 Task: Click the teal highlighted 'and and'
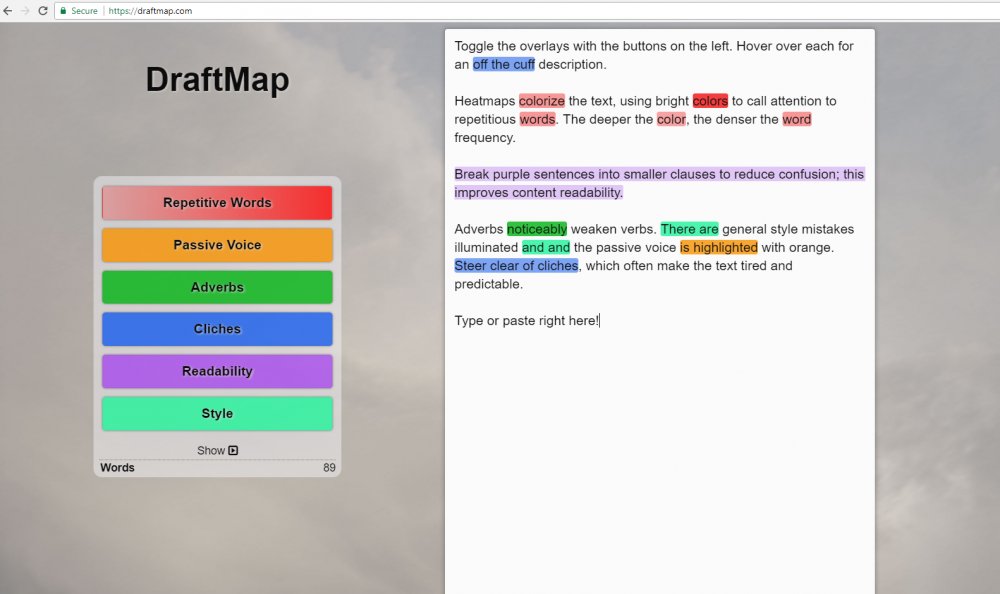546,248
